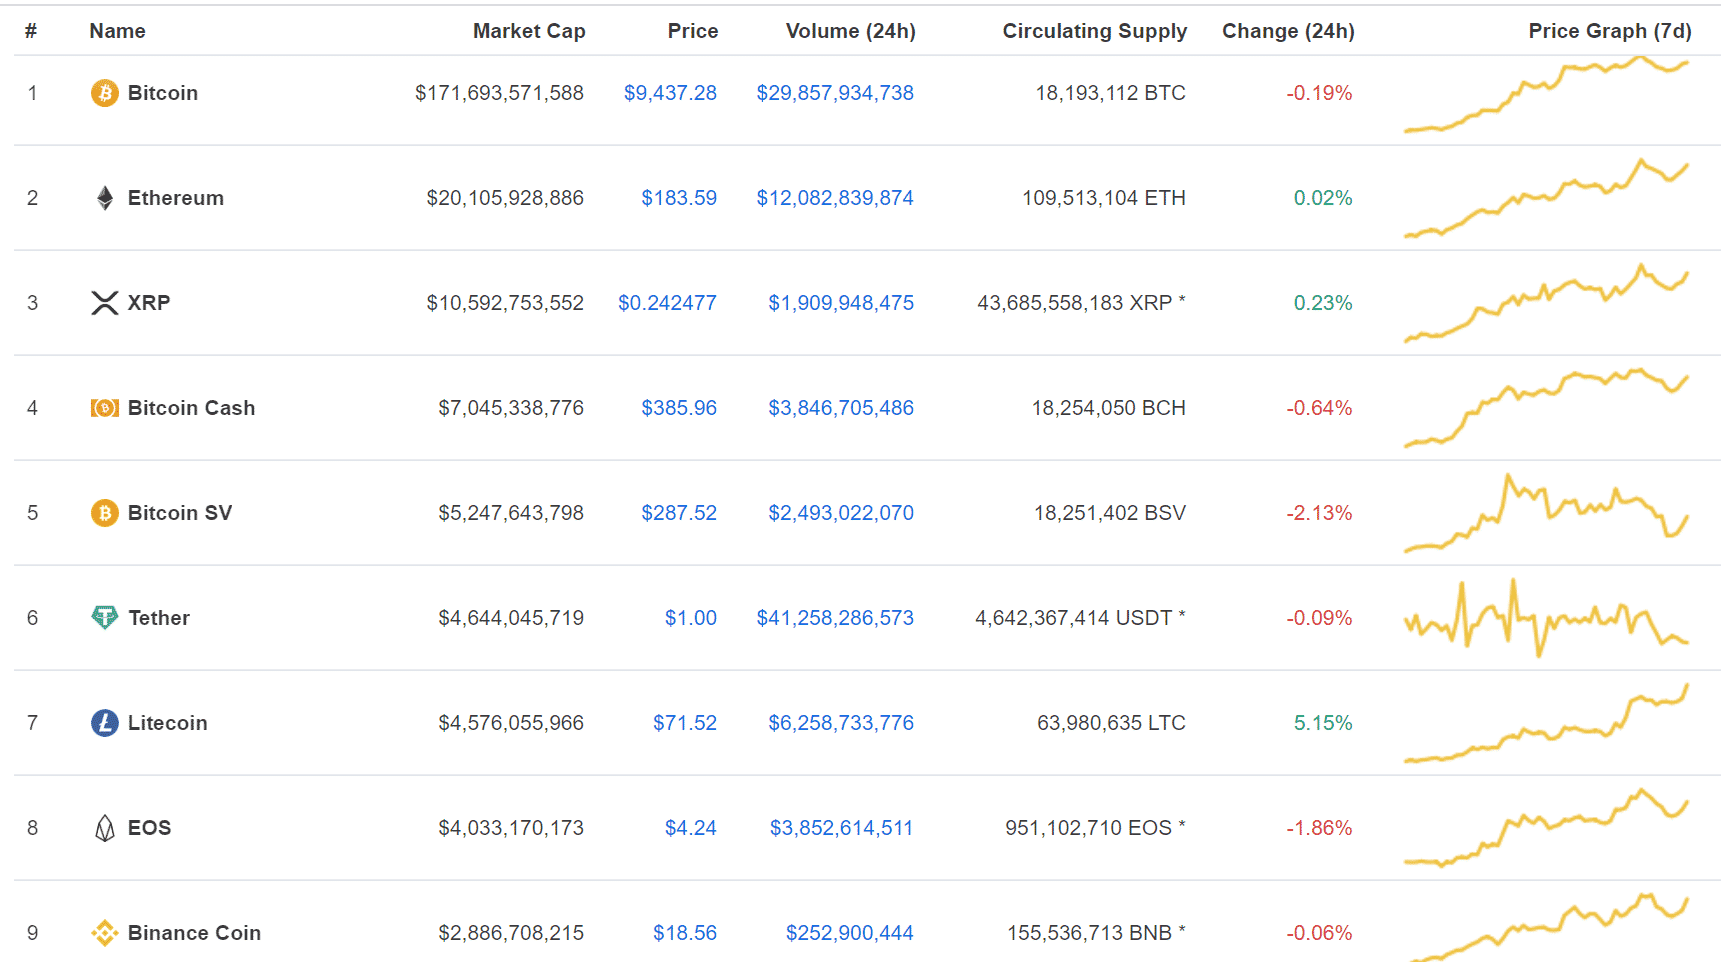The image size is (1721, 962).
Task: Click Tether volume $41,258,286,573
Action: pos(835,618)
